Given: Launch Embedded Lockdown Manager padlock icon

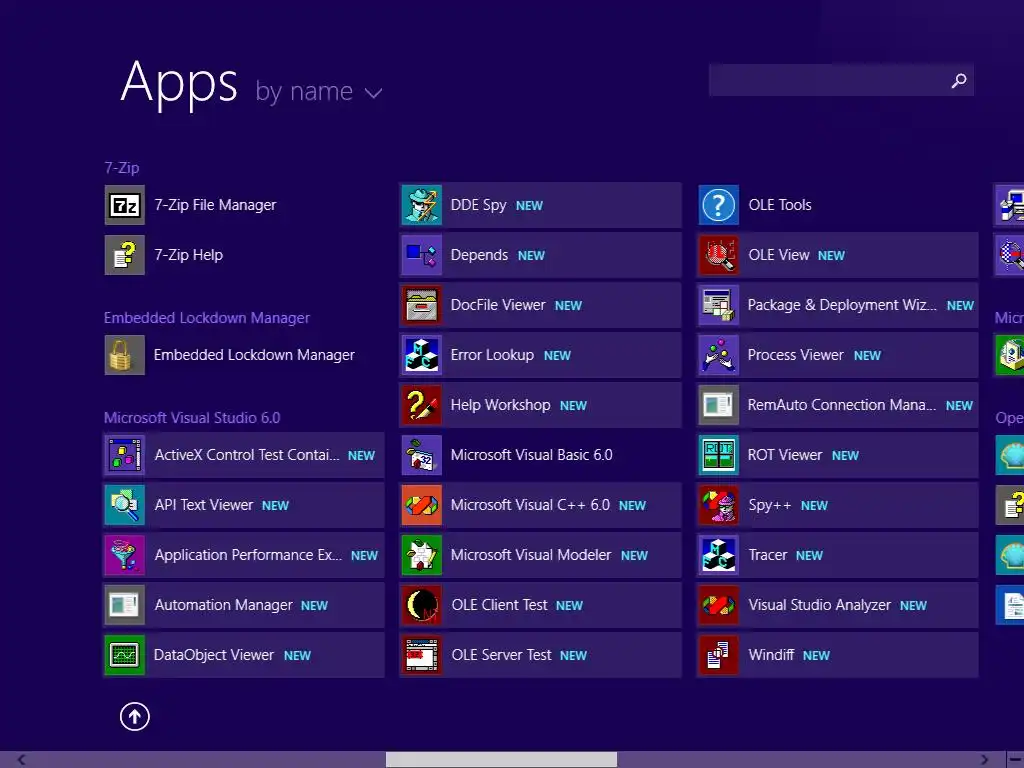Looking at the screenshot, I should click(x=125, y=355).
